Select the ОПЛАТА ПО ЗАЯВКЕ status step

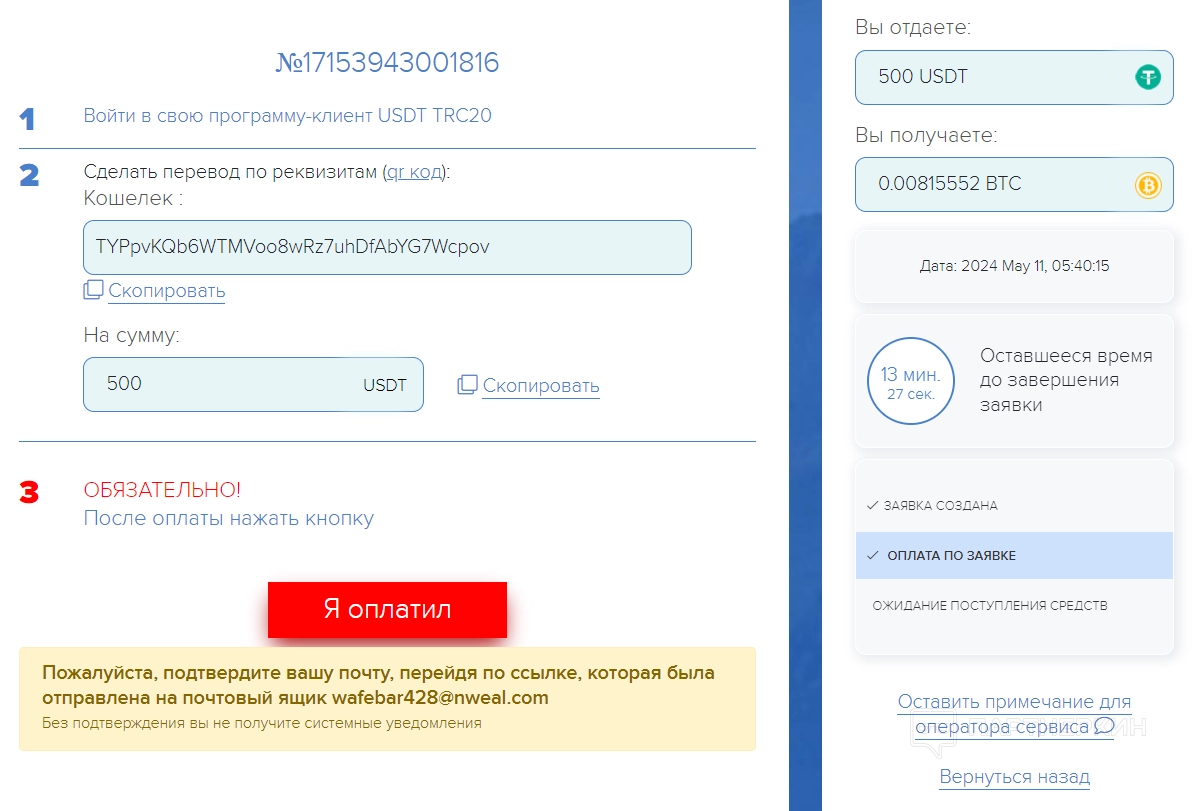pos(1014,556)
